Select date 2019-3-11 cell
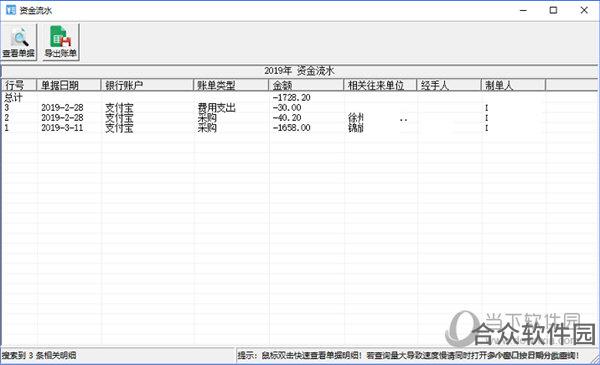The width and height of the screenshot is (600, 365). point(62,127)
